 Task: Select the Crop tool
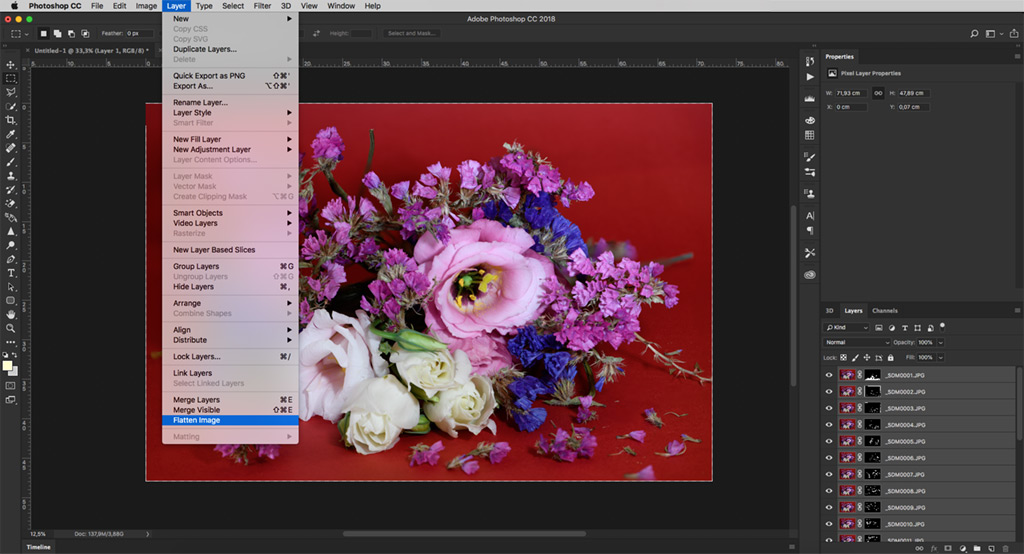point(11,120)
